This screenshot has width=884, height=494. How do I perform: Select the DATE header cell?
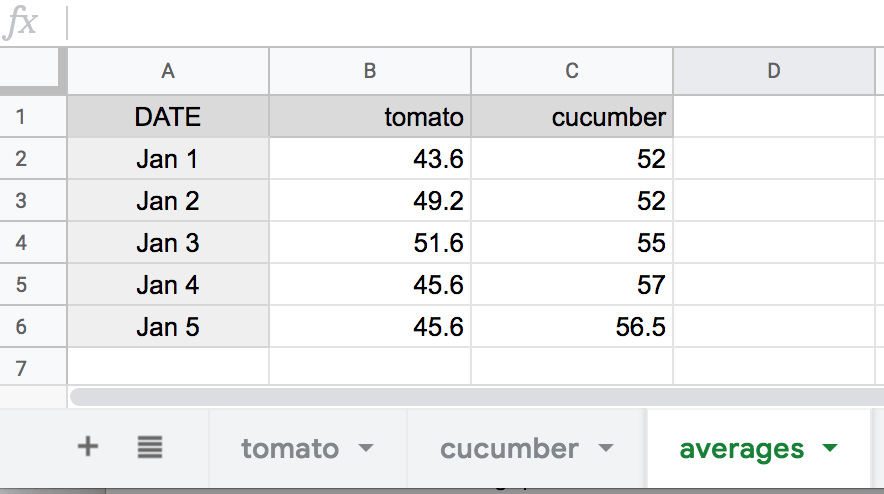(168, 117)
